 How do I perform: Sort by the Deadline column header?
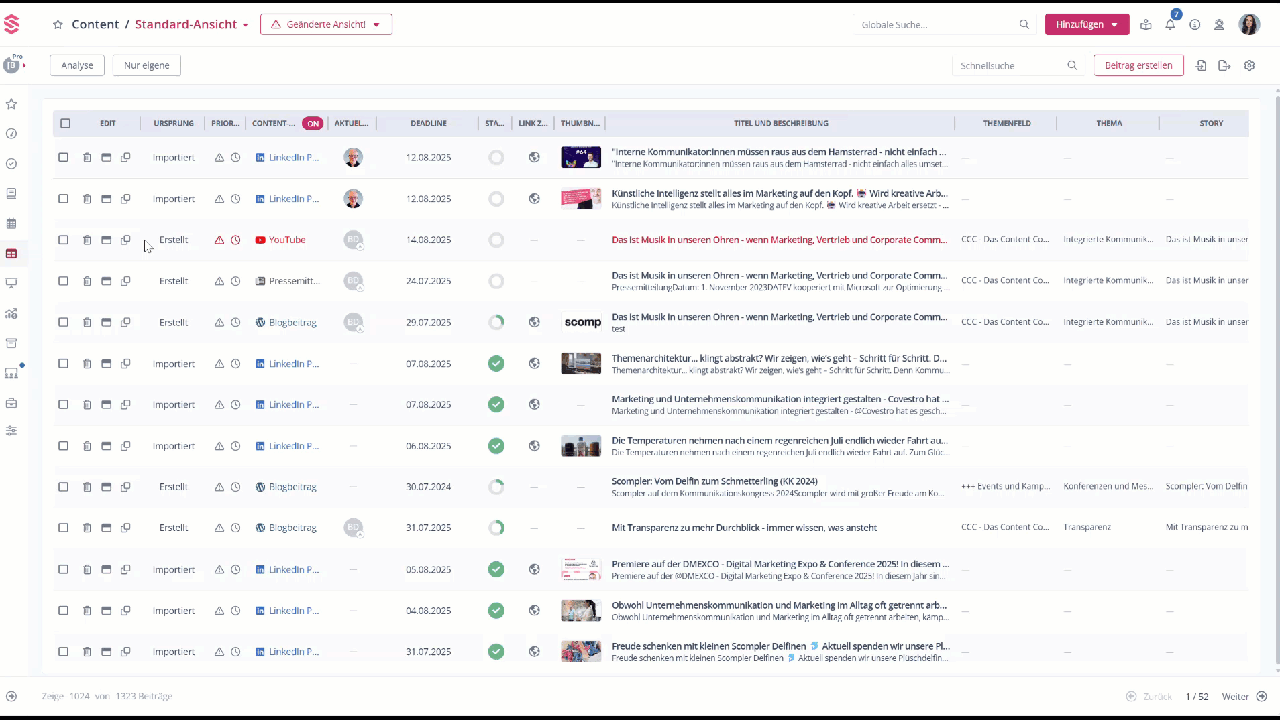[428, 123]
